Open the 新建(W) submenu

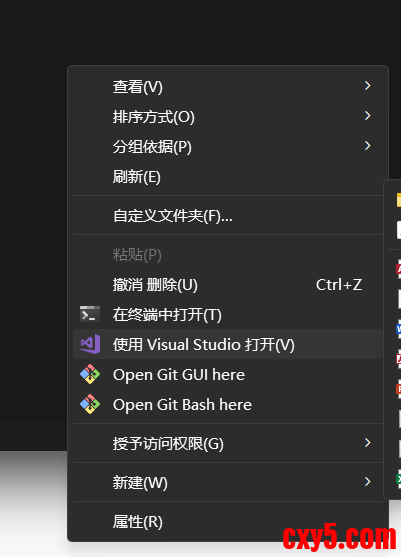[227, 482]
